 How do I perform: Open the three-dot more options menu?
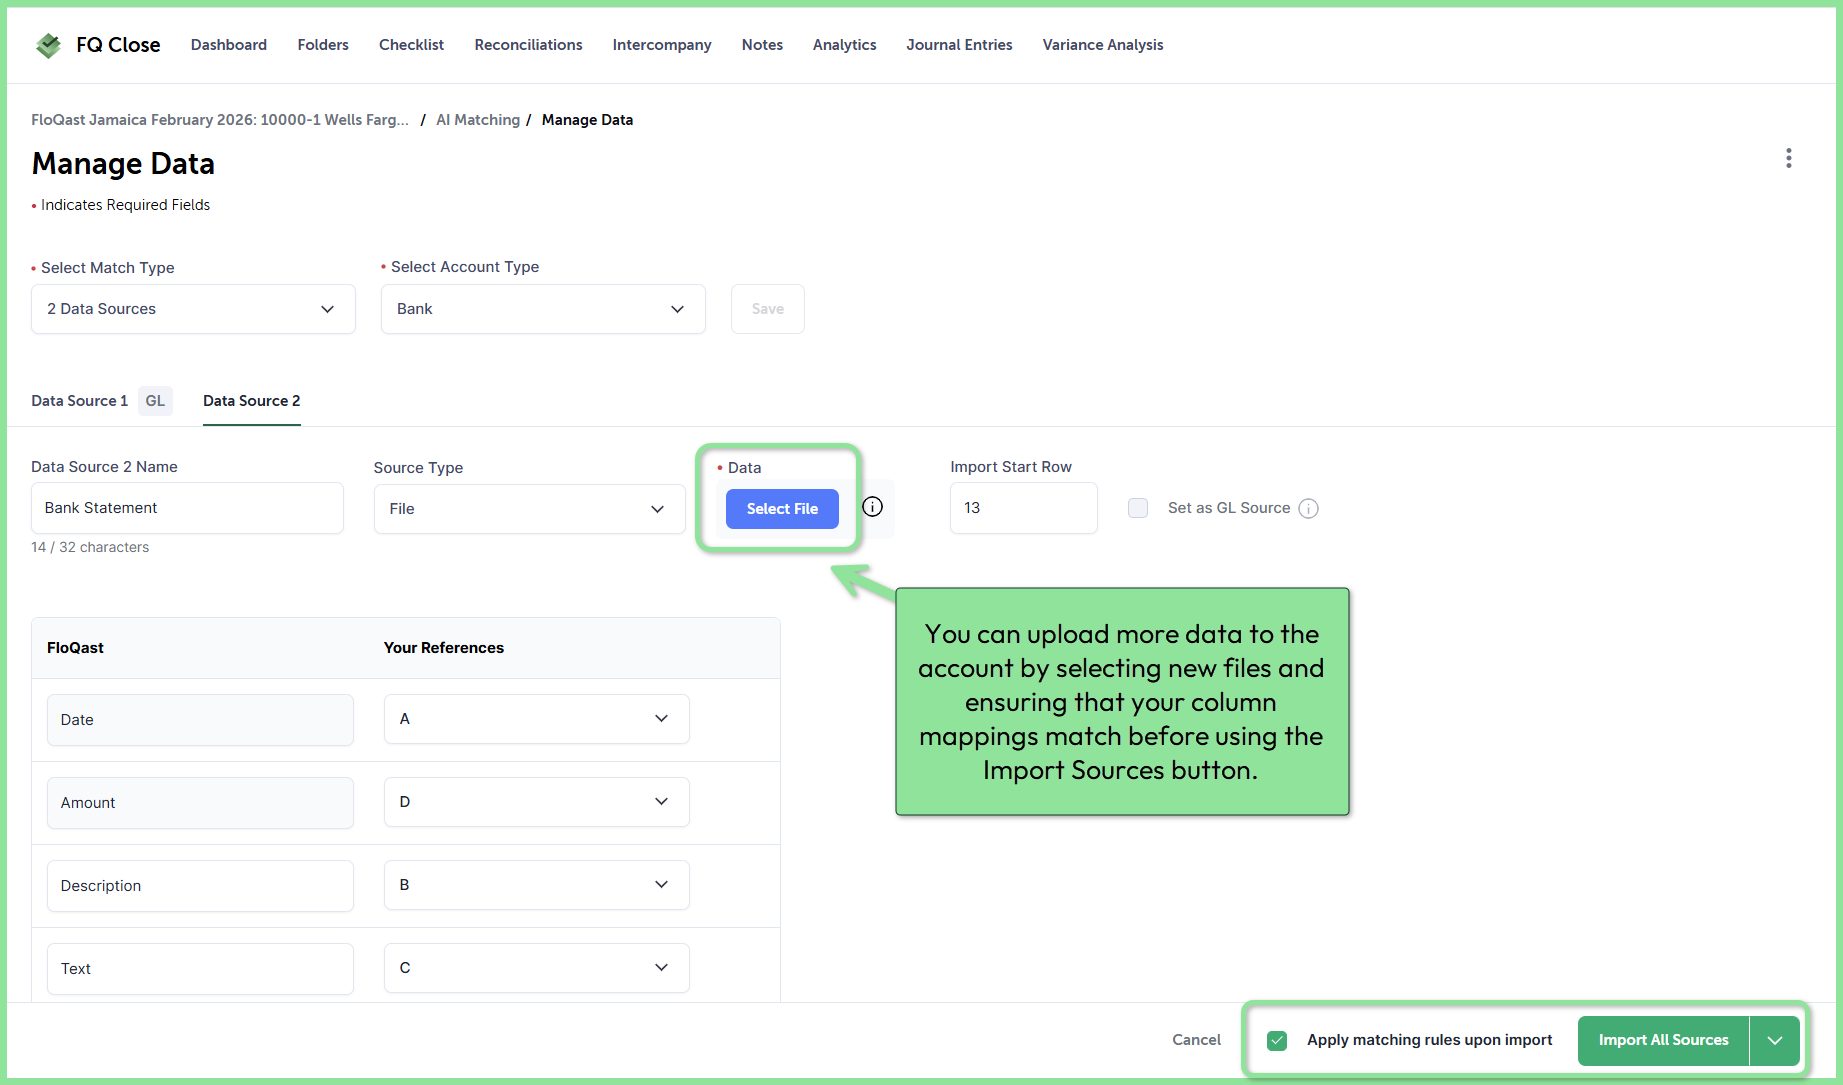tap(1788, 158)
